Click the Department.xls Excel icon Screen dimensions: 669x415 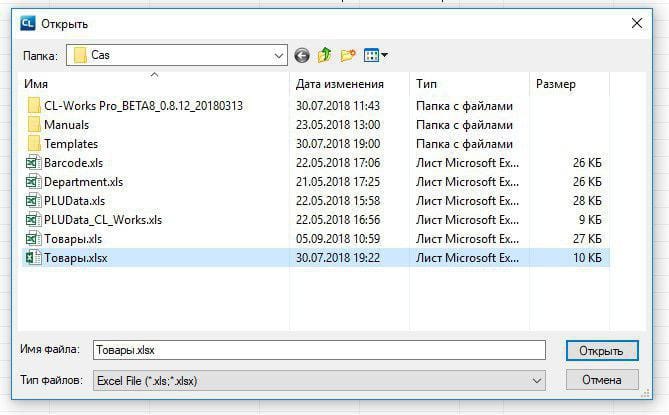point(34,182)
